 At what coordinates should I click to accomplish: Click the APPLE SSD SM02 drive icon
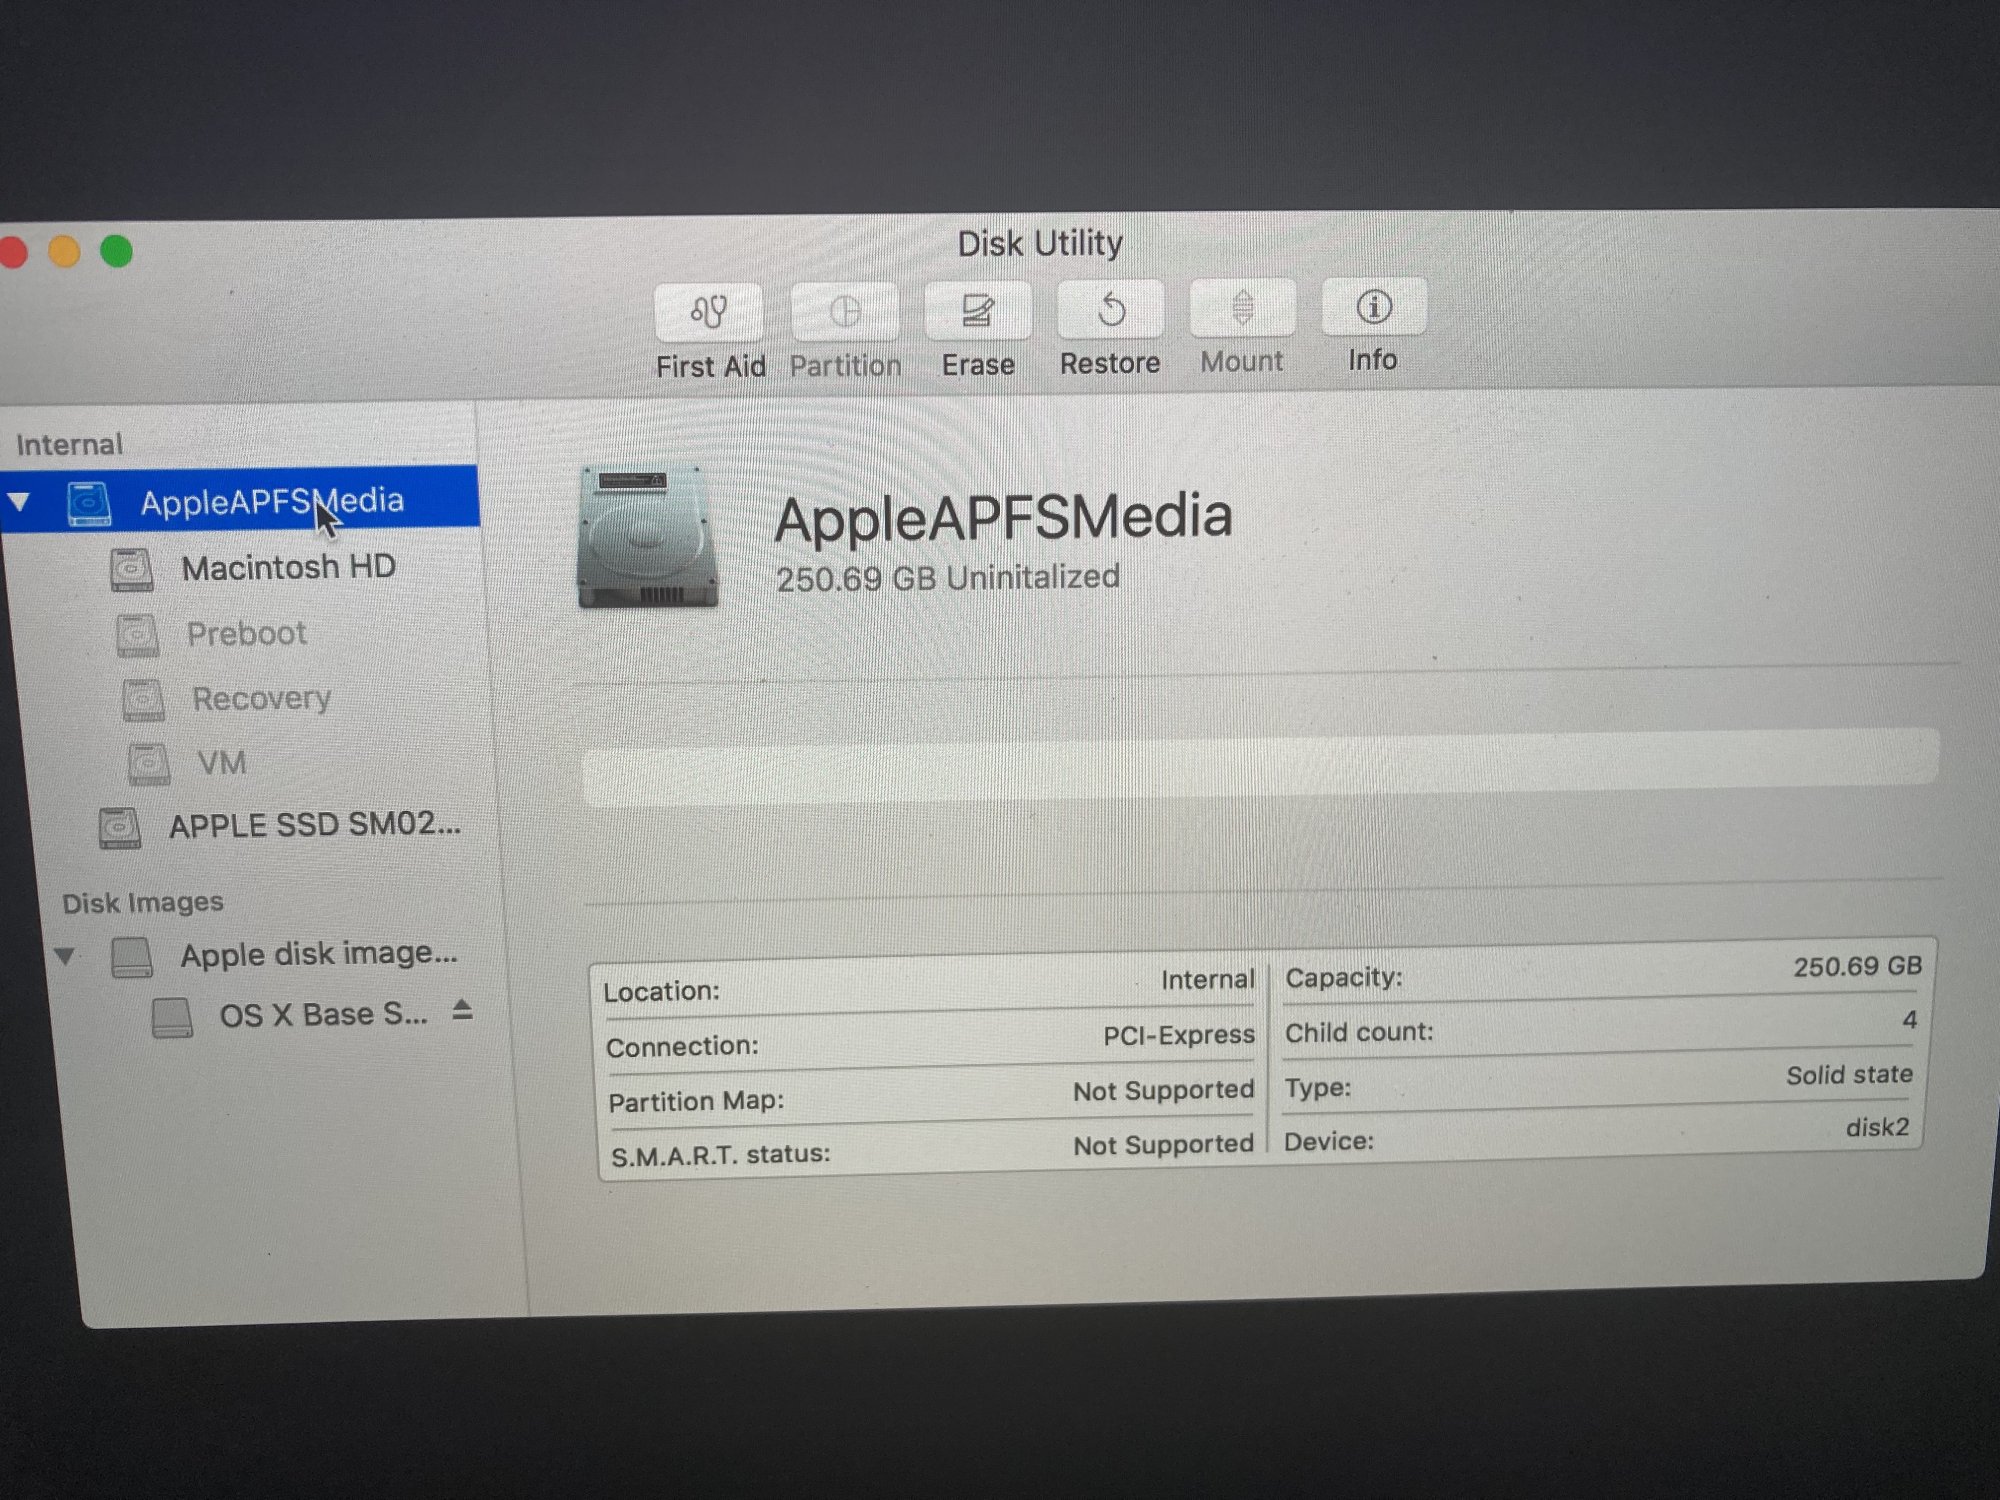click(x=120, y=828)
